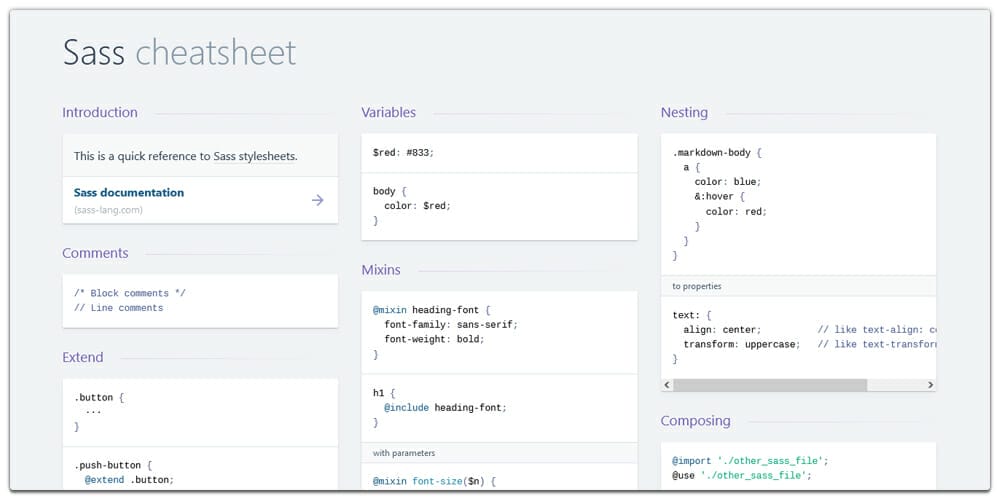Click the ".markdown-body {" code line

[x=717, y=153]
